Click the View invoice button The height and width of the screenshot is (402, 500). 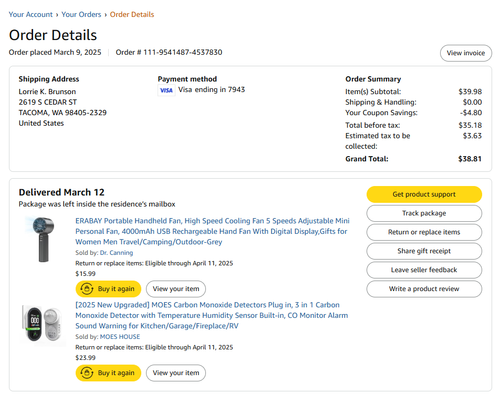click(x=466, y=53)
